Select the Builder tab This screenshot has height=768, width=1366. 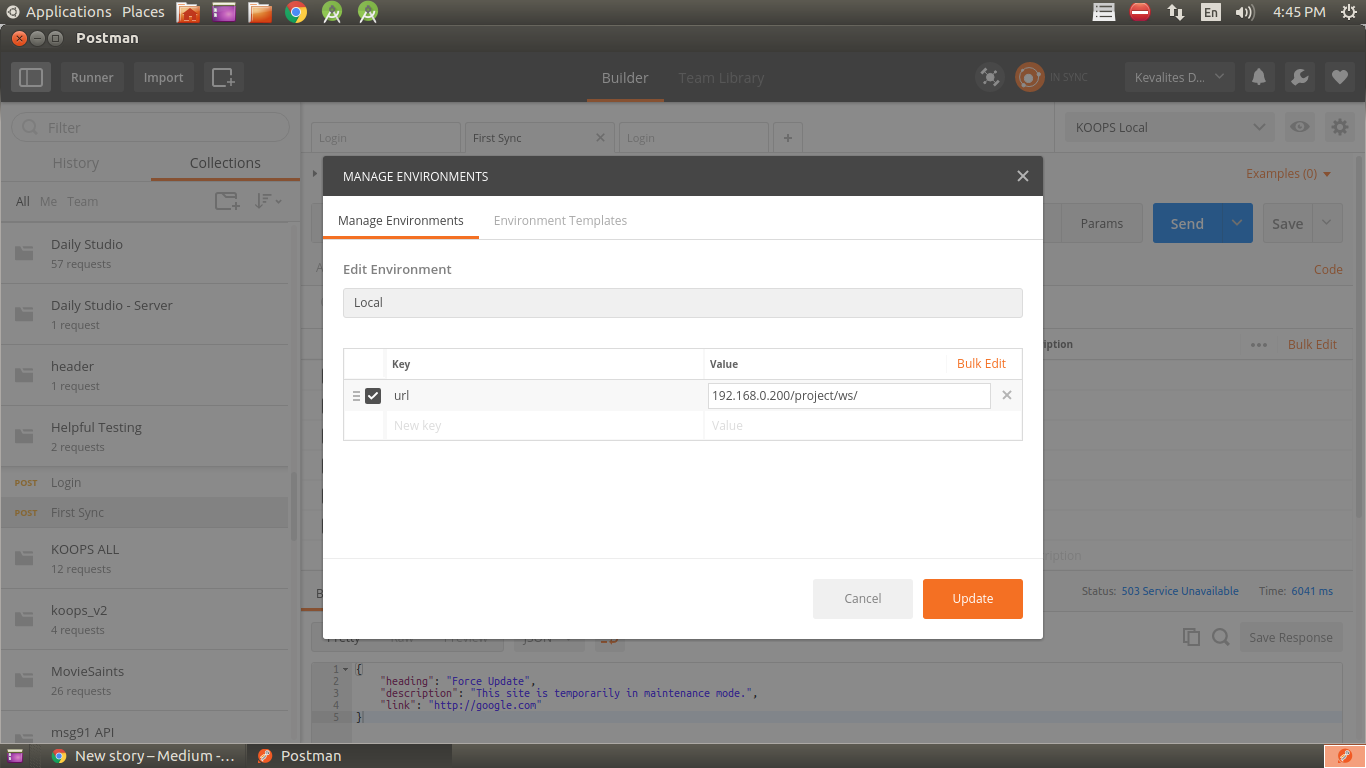coord(625,77)
